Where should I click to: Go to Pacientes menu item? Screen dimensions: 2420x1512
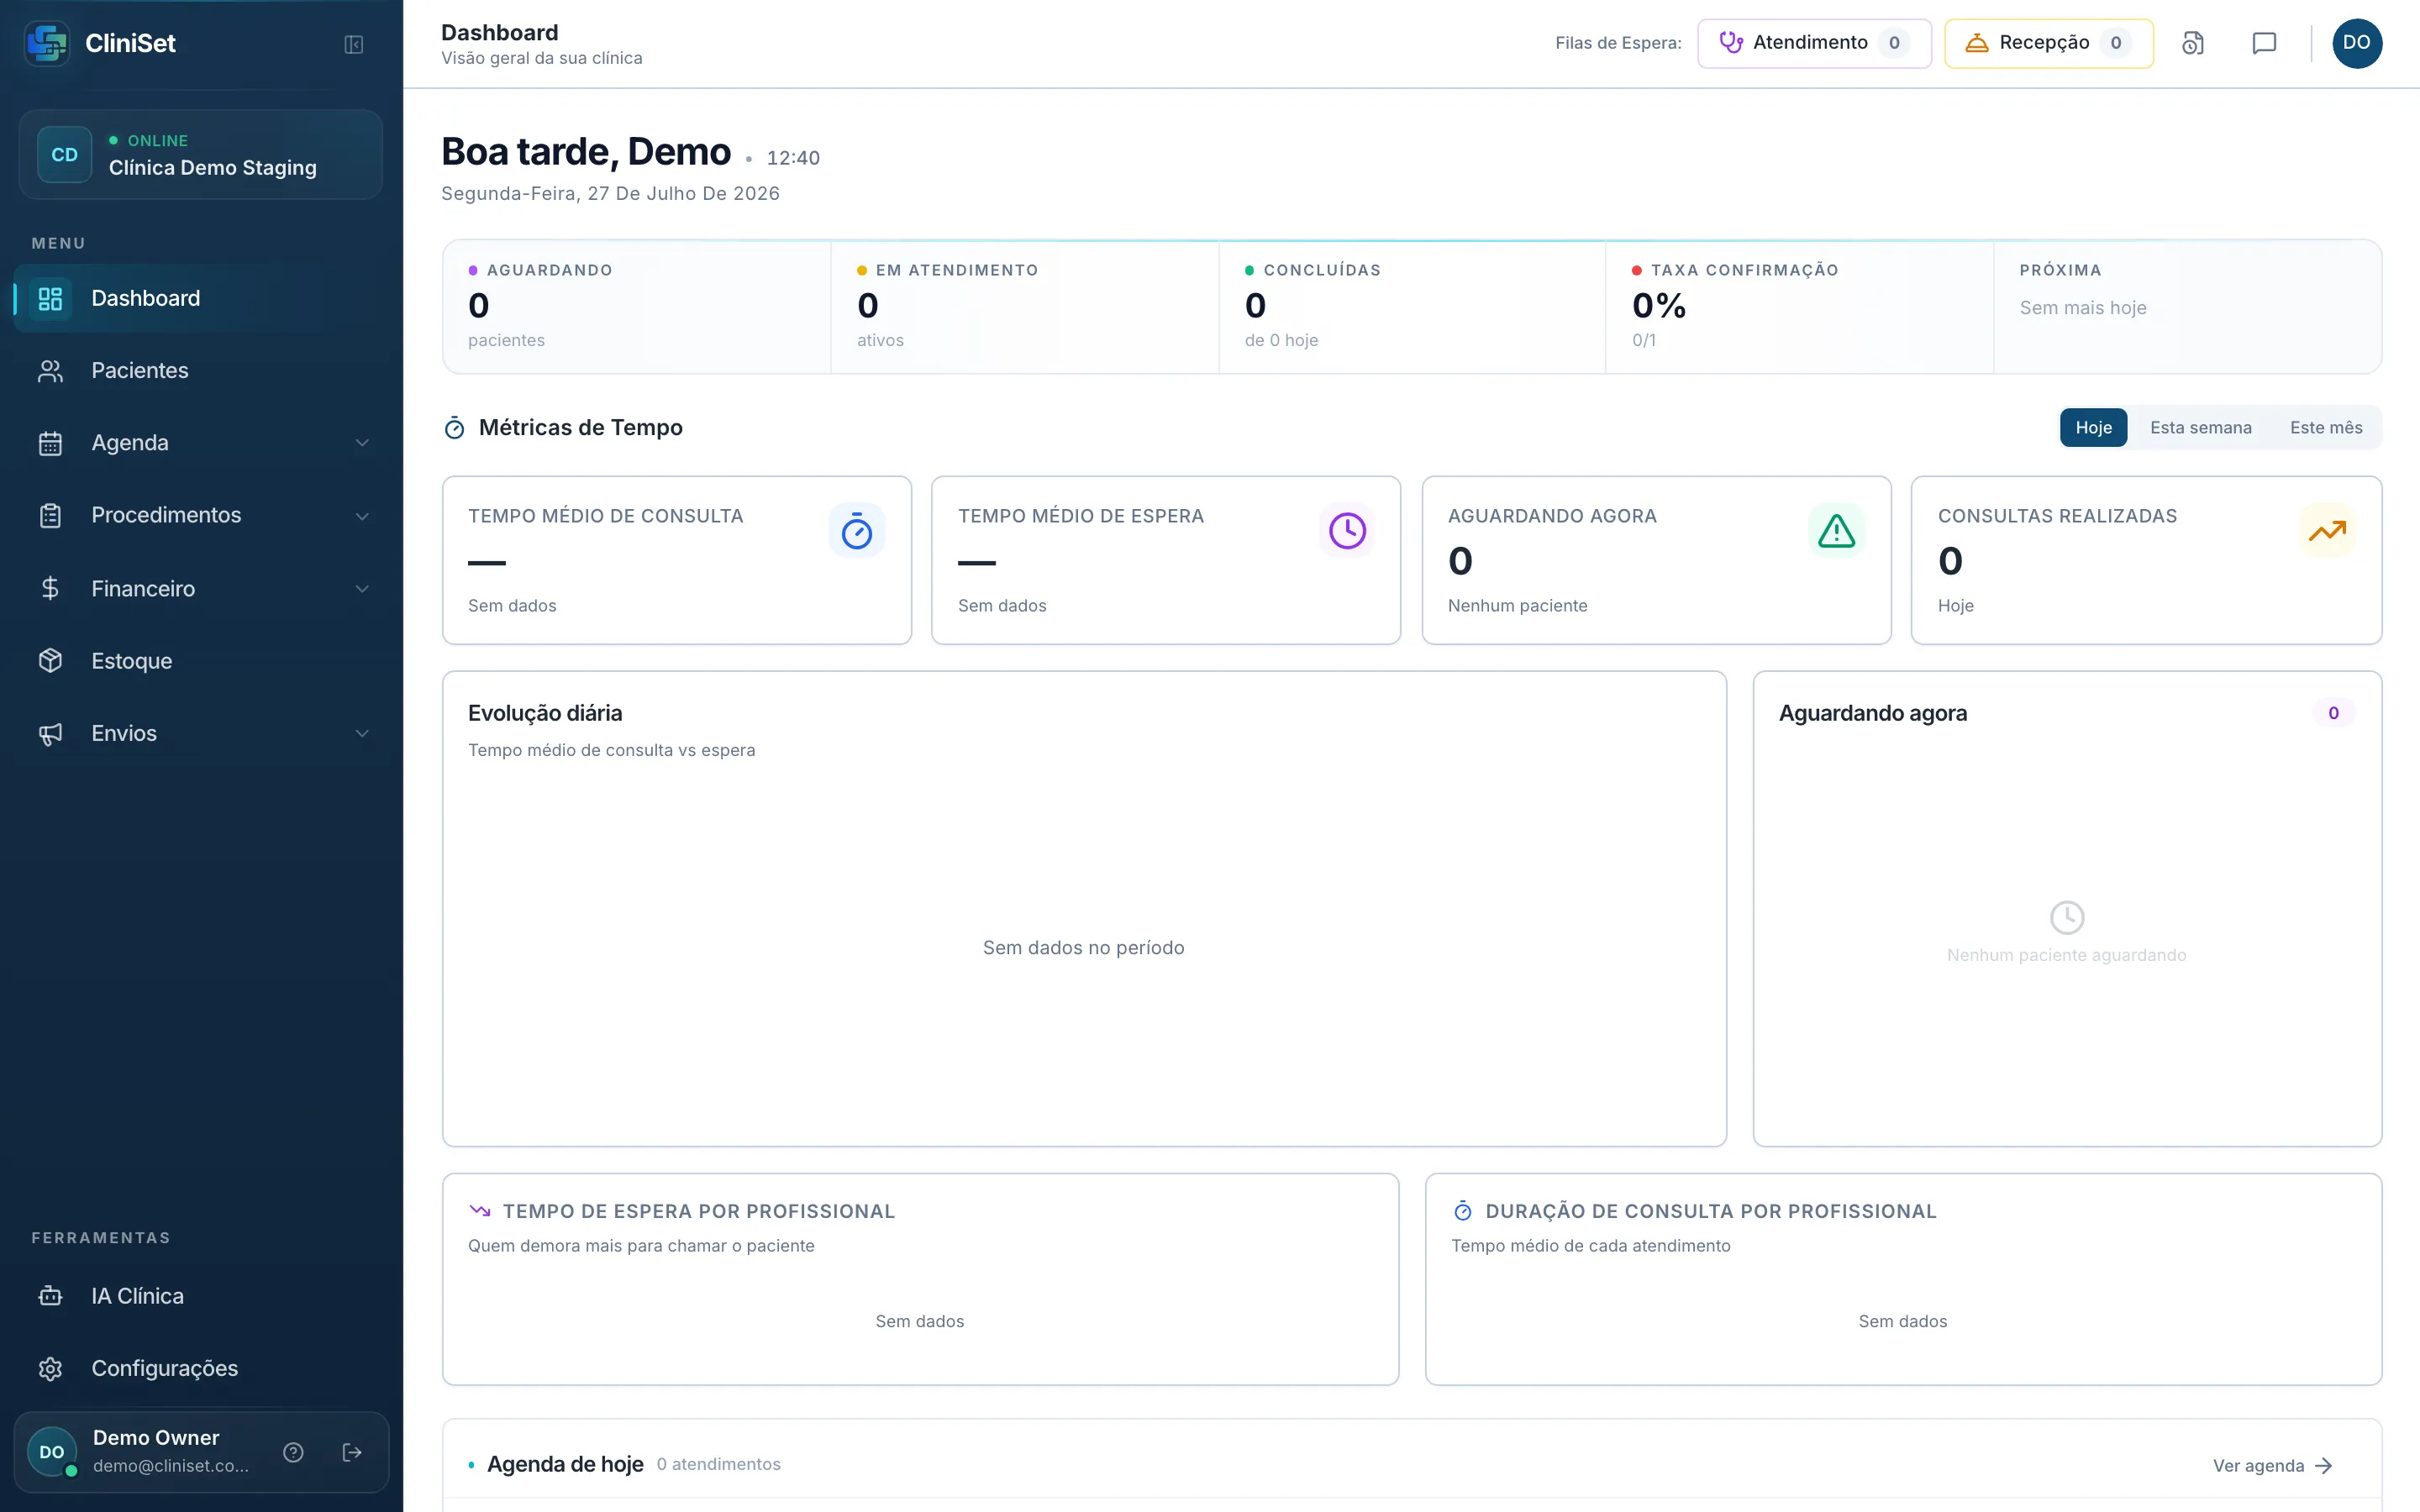[201, 371]
